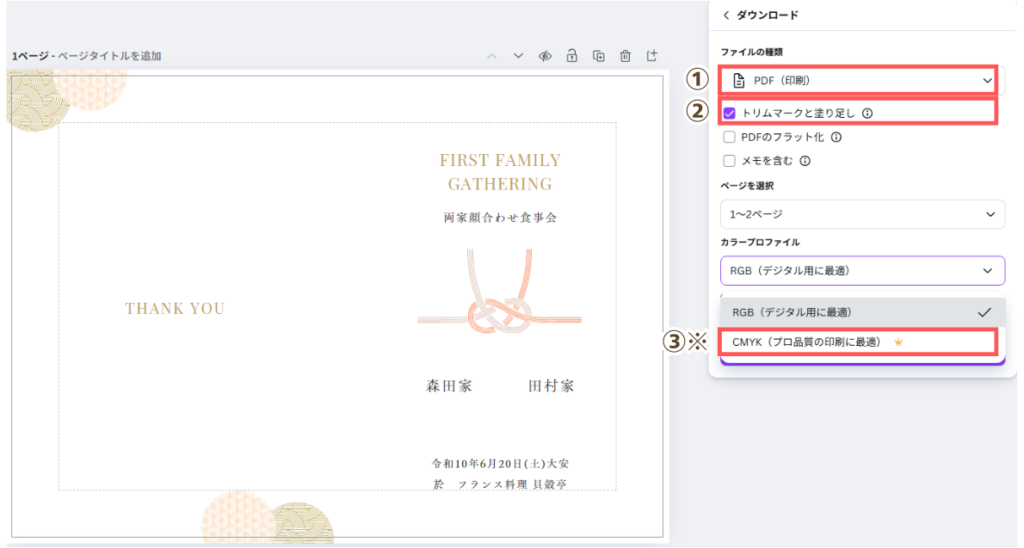Add a new page with the plus-page icon

click(x=652, y=56)
